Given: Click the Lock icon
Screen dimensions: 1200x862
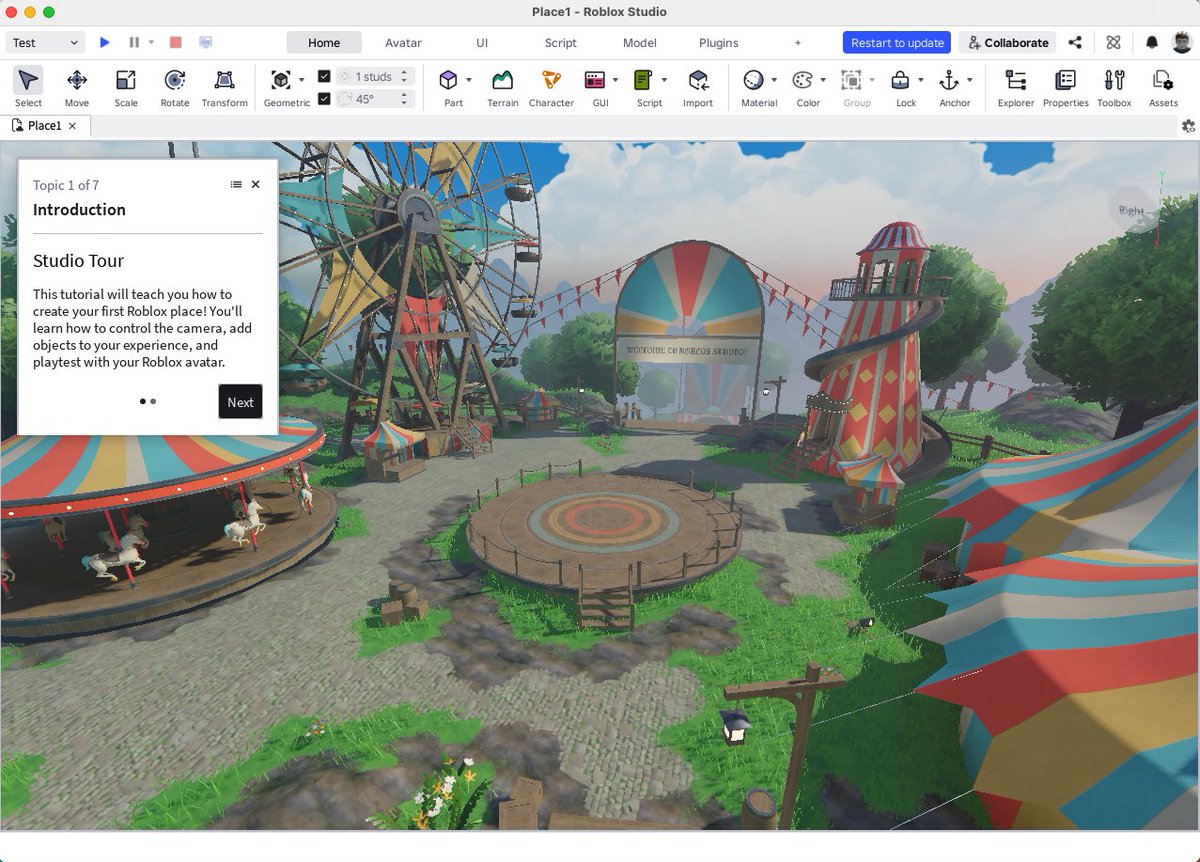Looking at the screenshot, I should [x=900, y=80].
